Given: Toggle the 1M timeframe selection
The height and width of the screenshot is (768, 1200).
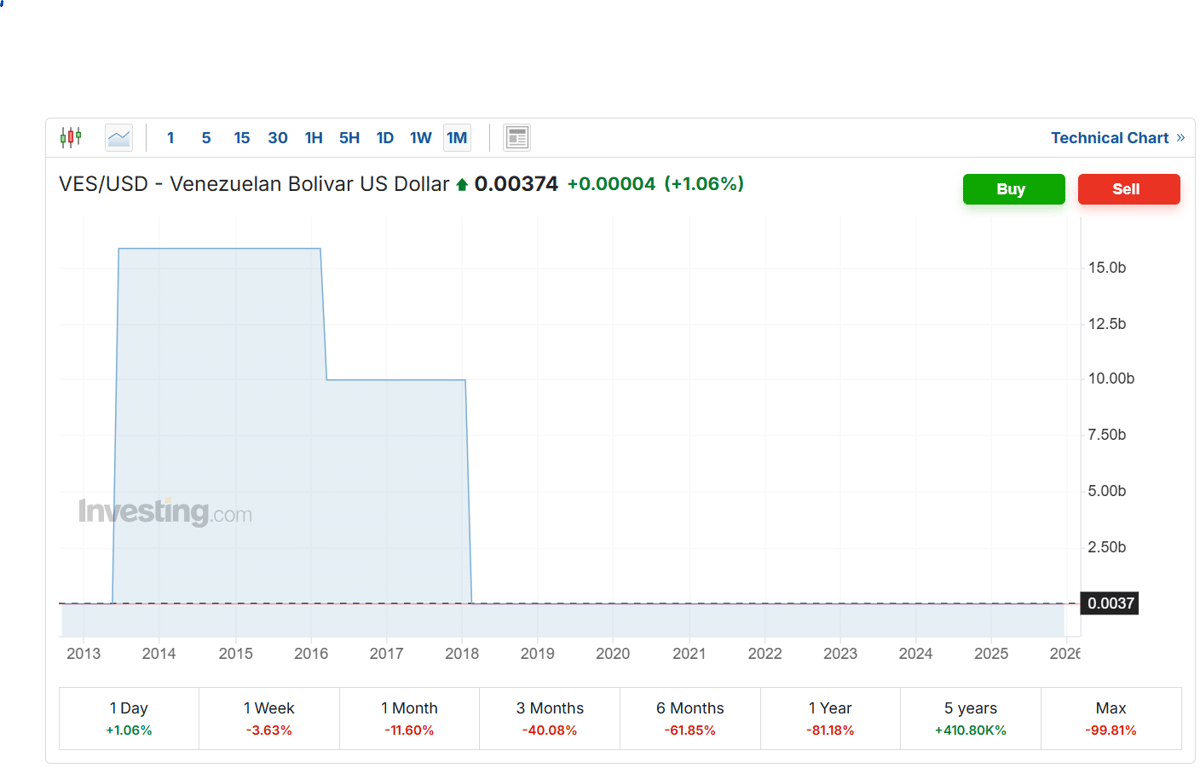Looking at the screenshot, I should [456, 137].
